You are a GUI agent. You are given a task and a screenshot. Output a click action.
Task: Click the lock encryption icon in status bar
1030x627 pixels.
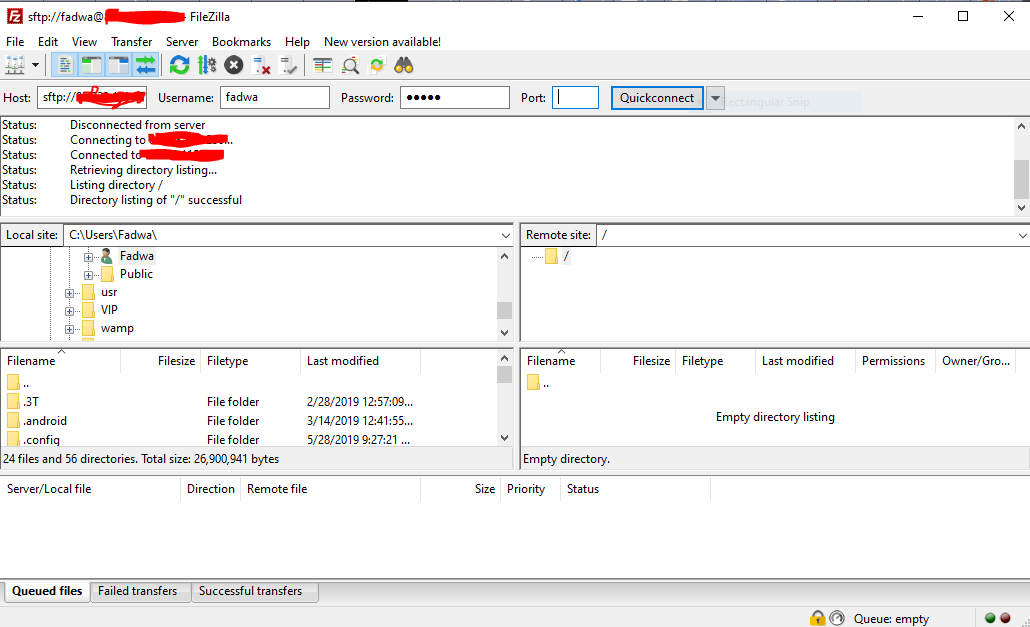(x=817, y=618)
